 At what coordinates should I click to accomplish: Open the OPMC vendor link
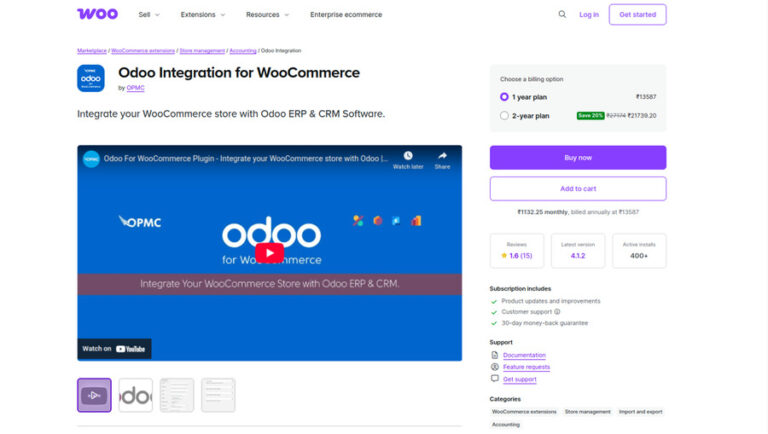tap(135, 88)
